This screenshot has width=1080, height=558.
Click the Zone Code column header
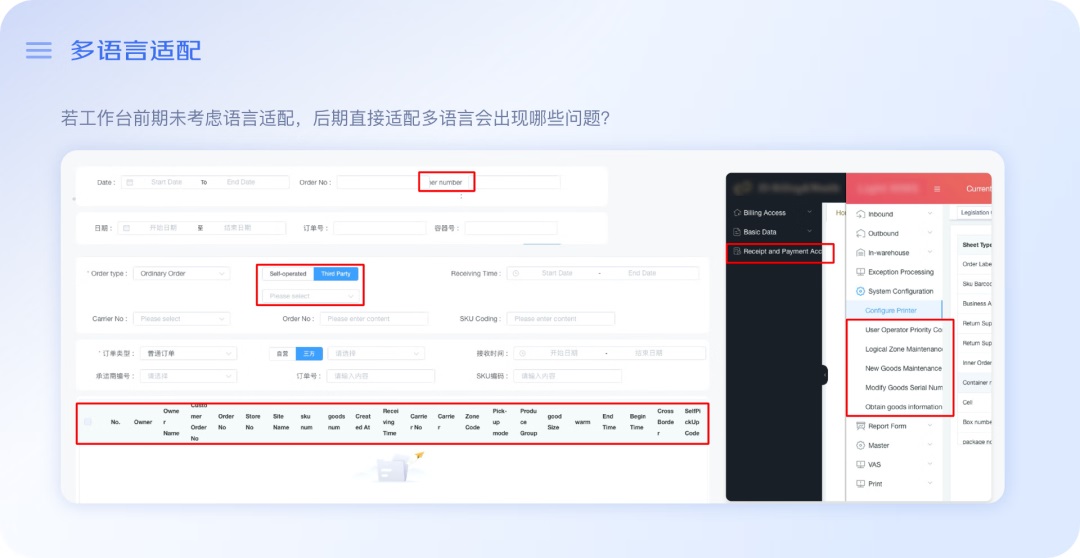click(x=472, y=422)
